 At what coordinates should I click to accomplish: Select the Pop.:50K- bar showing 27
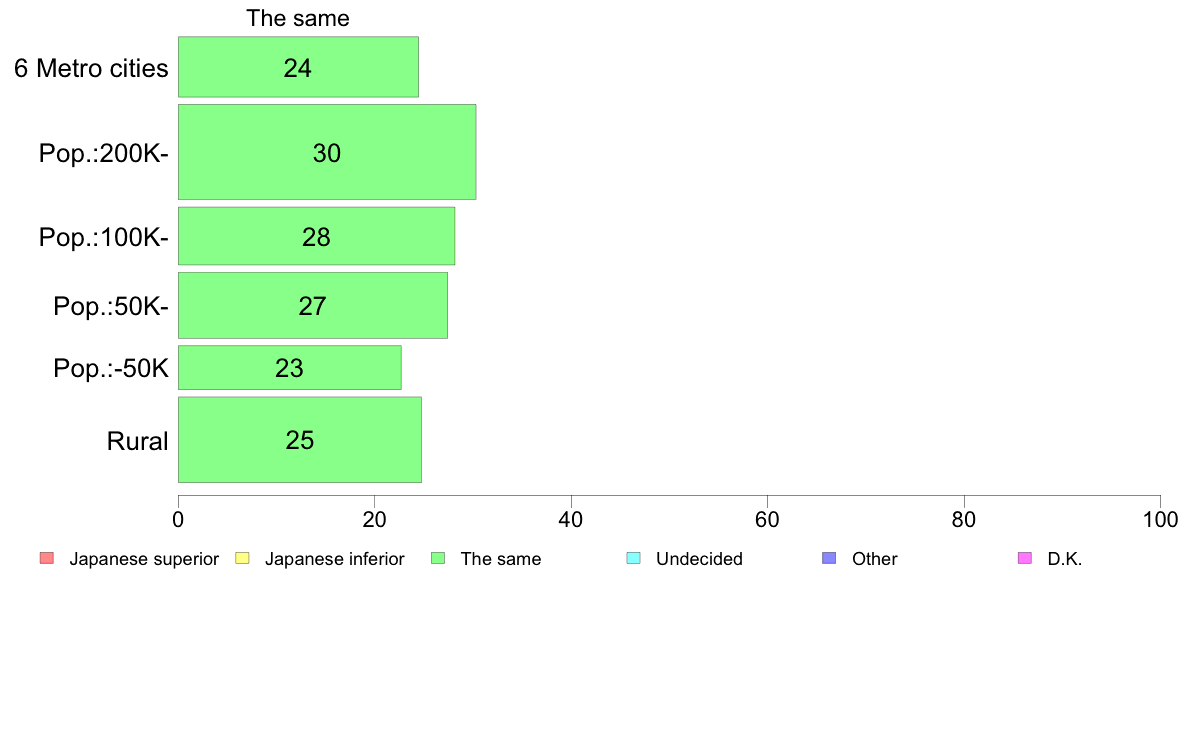click(312, 305)
